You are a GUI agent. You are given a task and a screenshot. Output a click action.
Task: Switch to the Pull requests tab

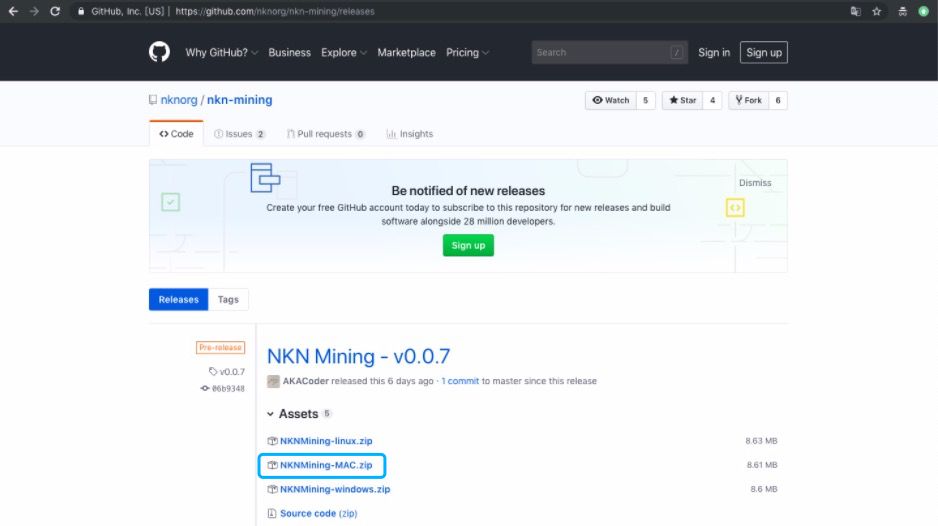(x=325, y=134)
